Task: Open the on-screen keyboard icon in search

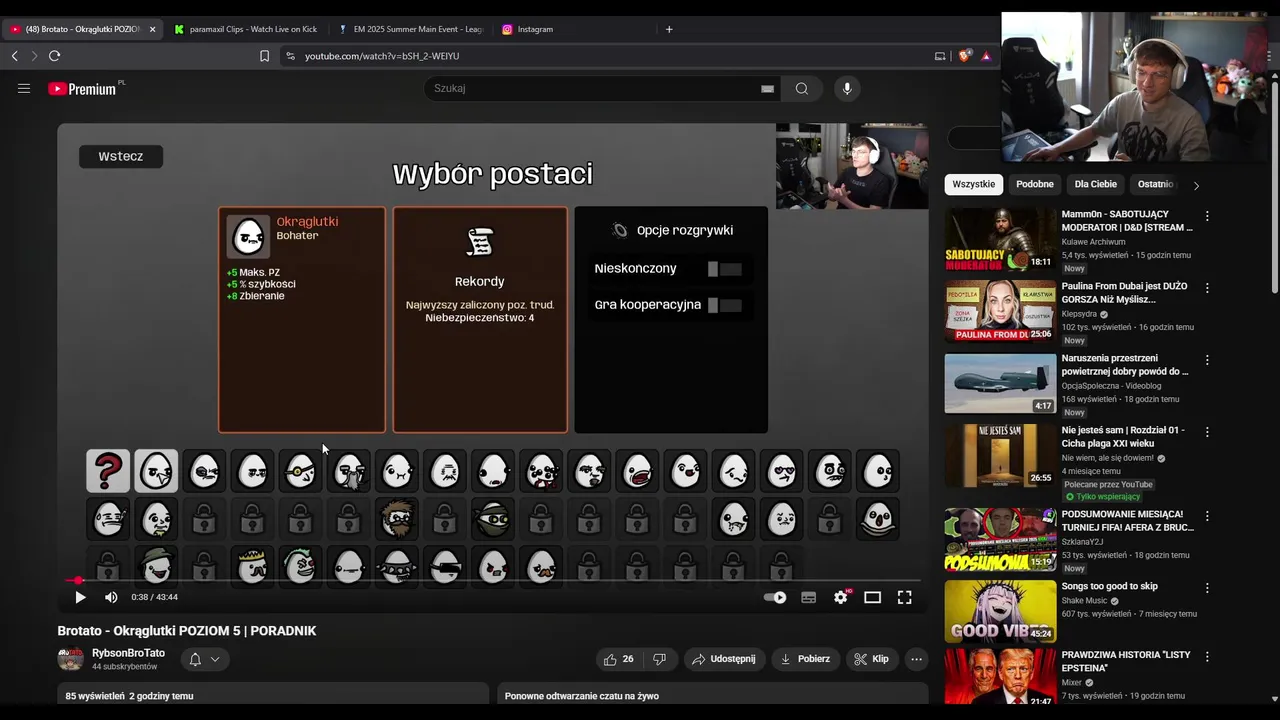Action: pos(767,88)
